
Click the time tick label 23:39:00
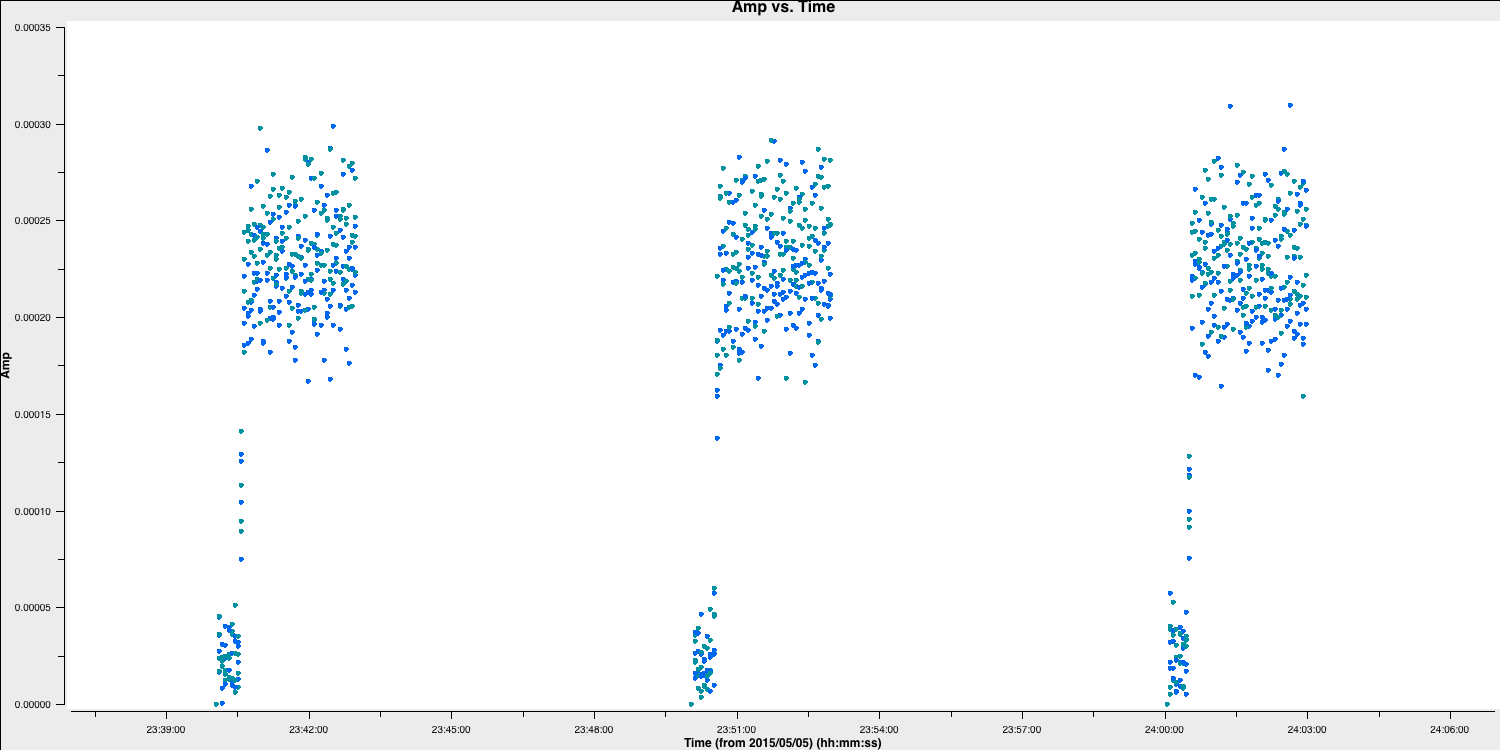tap(167, 729)
